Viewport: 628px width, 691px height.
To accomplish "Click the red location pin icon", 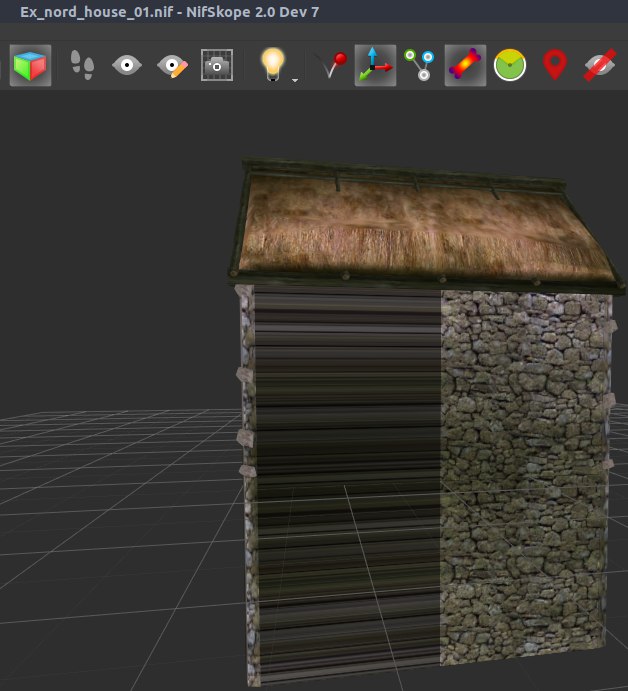I will (x=555, y=66).
